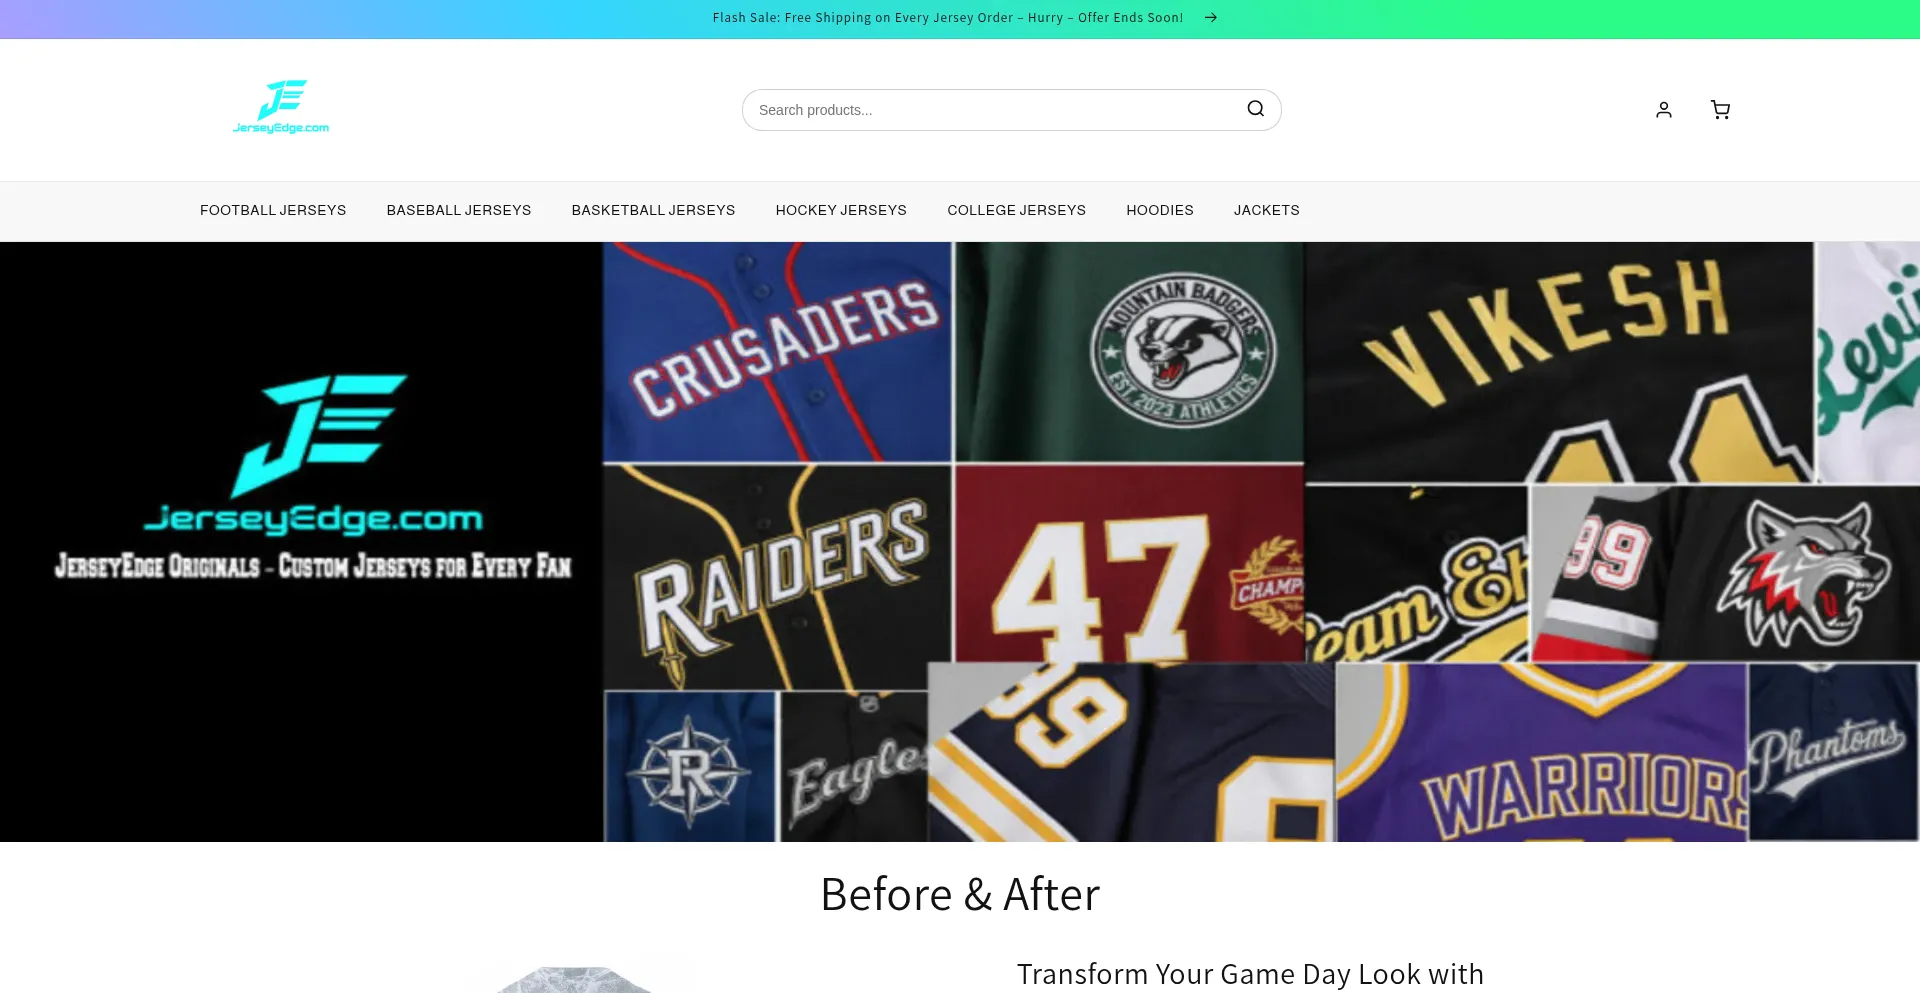1920x993 pixels.
Task: Click the Crusaders jersey image
Action: [777, 351]
